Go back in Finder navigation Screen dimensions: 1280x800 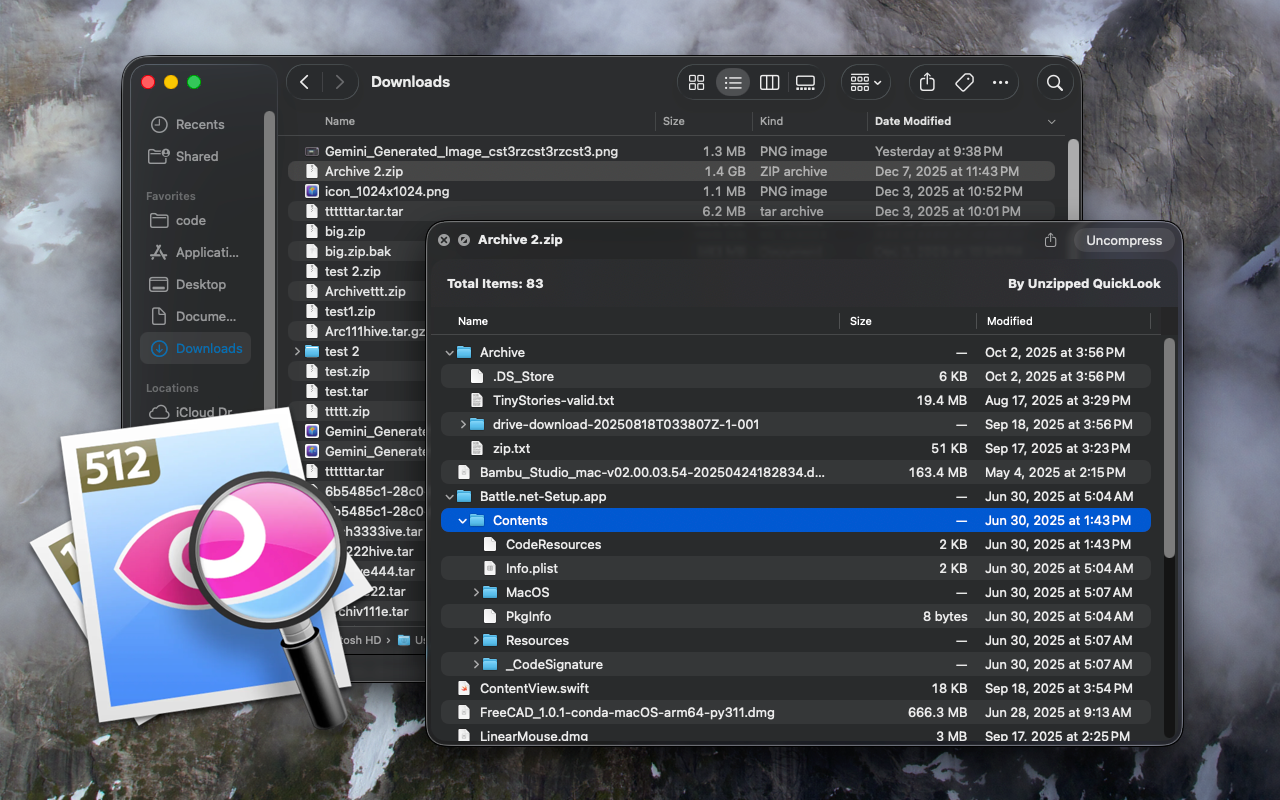click(x=305, y=82)
